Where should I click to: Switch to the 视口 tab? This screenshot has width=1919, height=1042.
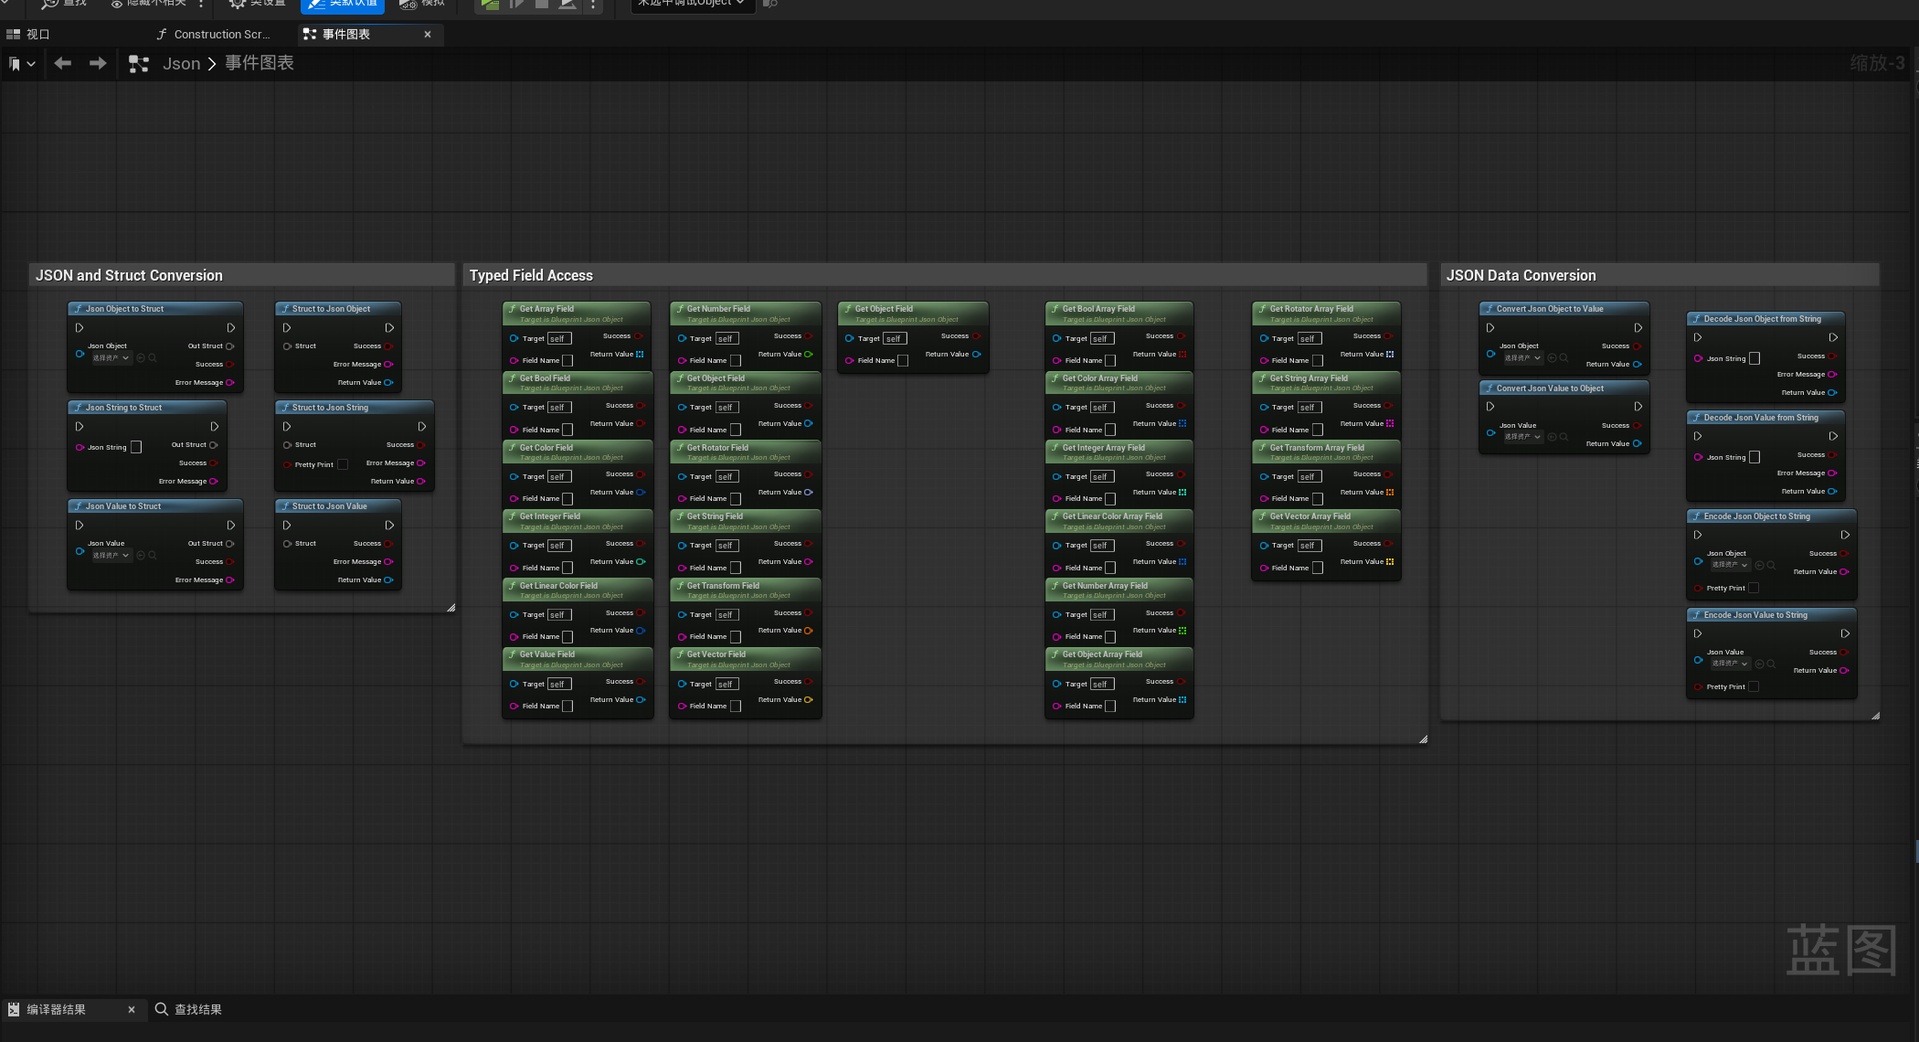[38, 34]
